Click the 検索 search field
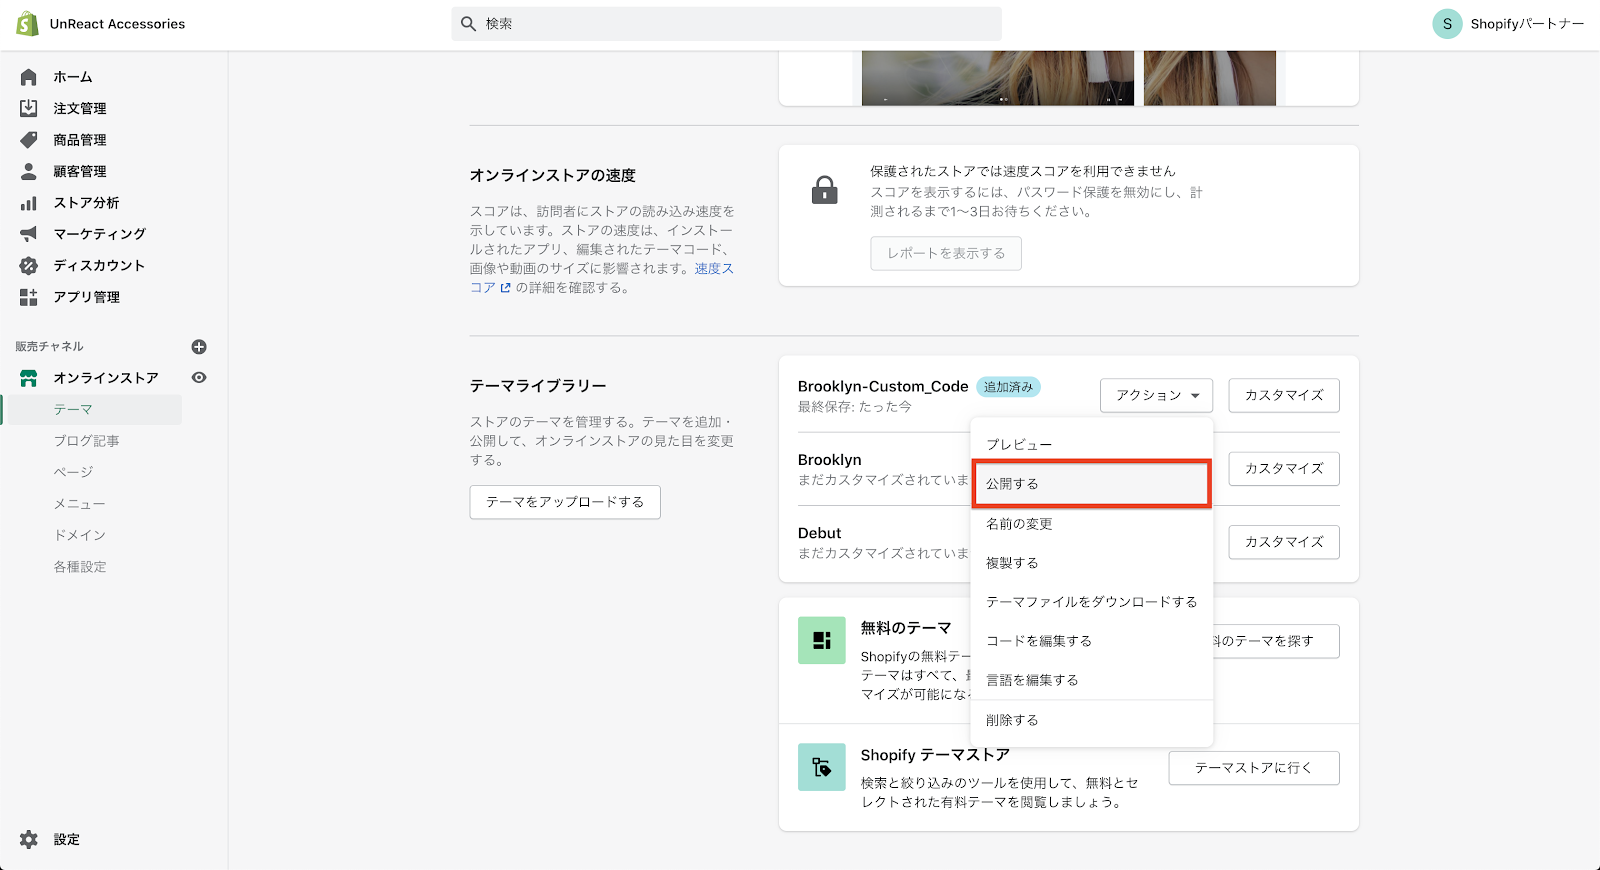The image size is (1600, 870). [x=726, y=24]
